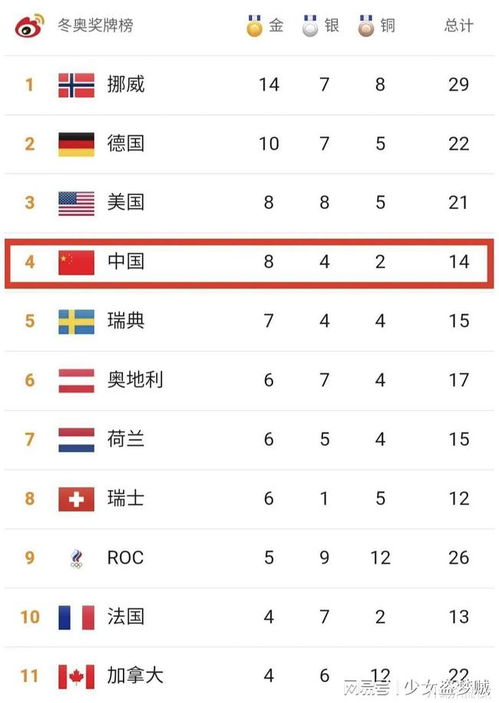Screen dimensions: 499x703
Task: Click the Sweden flag icon
Action: pyautogui.click(x=76, y=321)
